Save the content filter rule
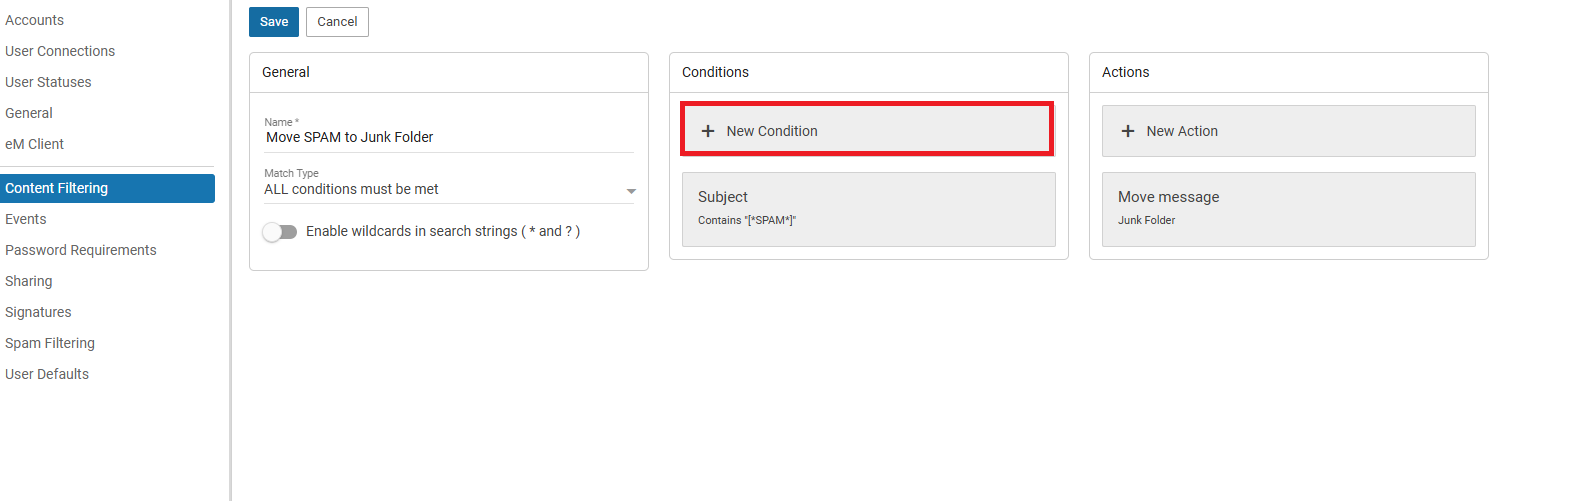1596x501 pixels. [274, 22]
